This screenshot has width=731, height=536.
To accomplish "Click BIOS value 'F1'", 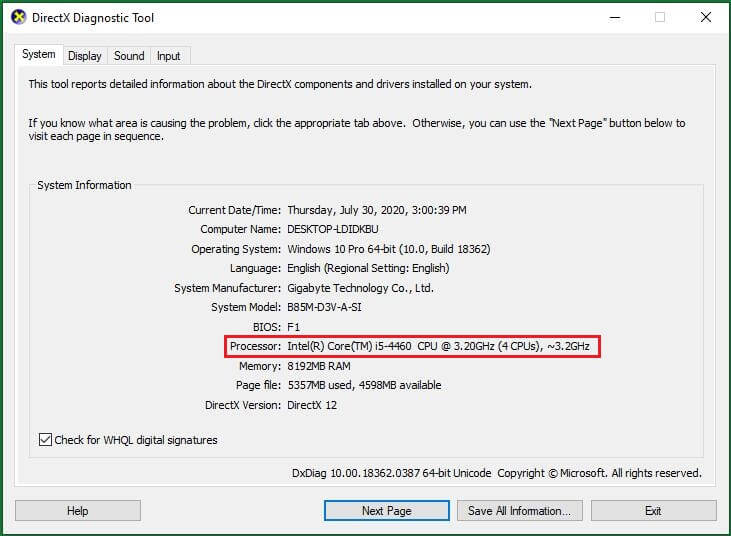I will click(294, 327).
